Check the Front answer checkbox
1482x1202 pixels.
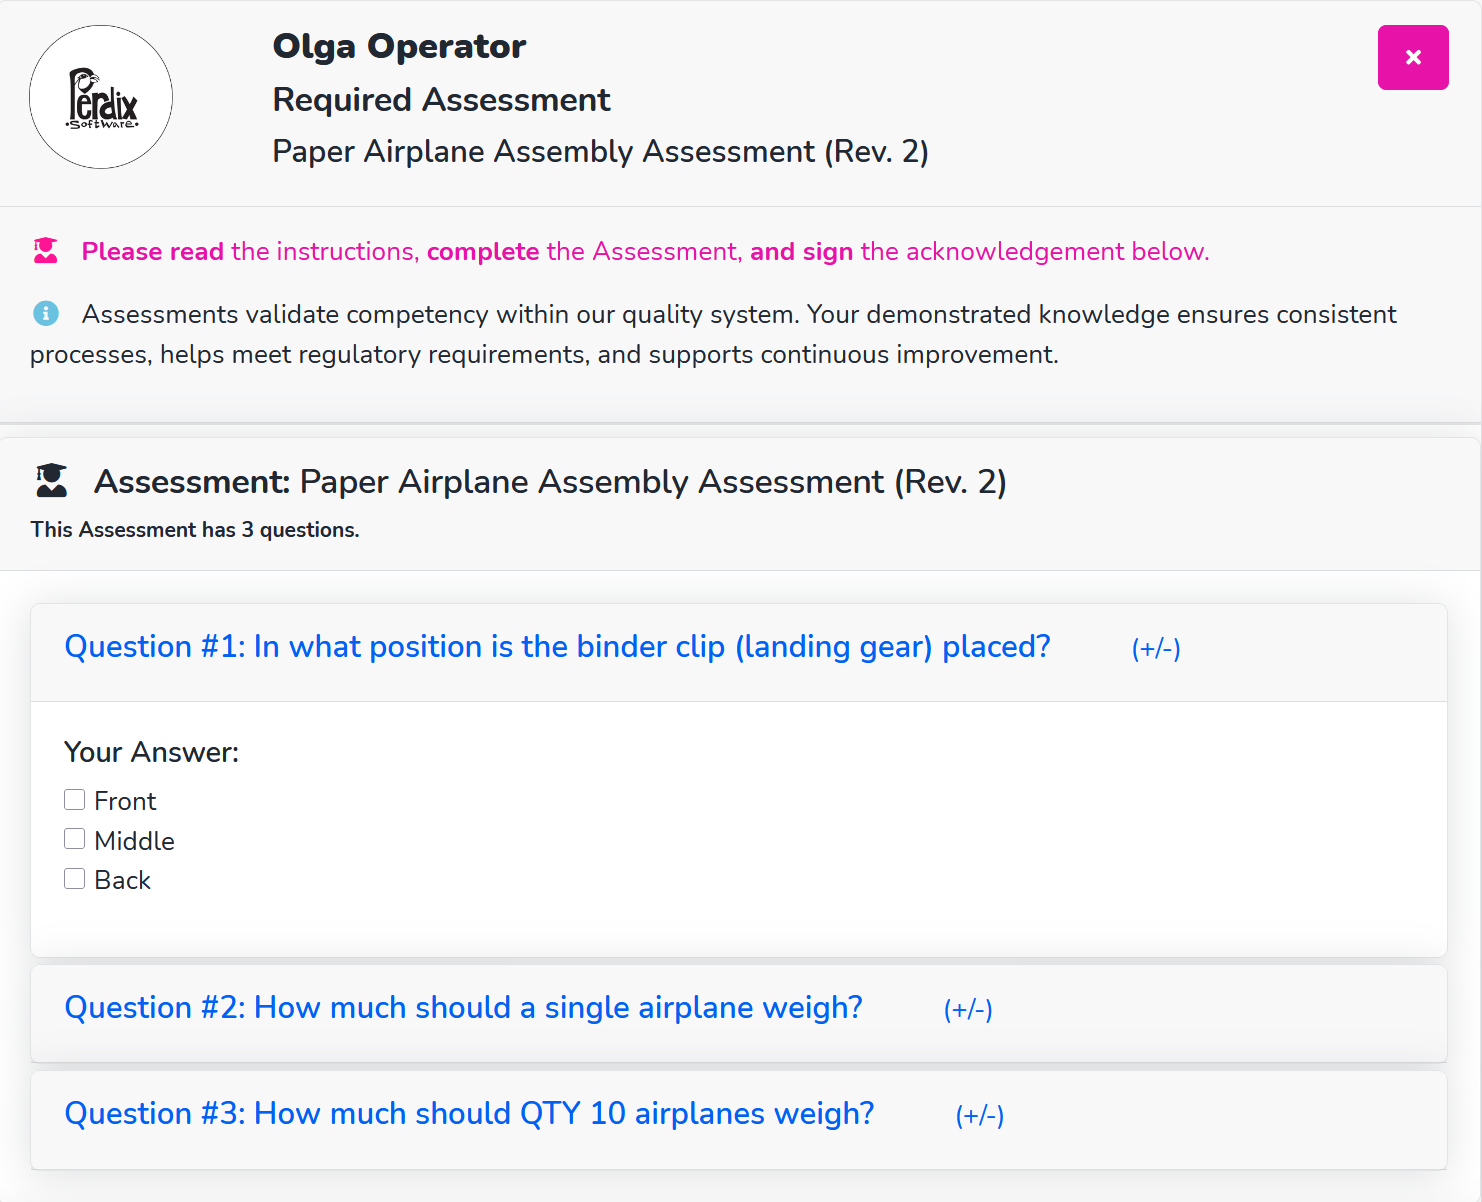click(x=74, y=800)
